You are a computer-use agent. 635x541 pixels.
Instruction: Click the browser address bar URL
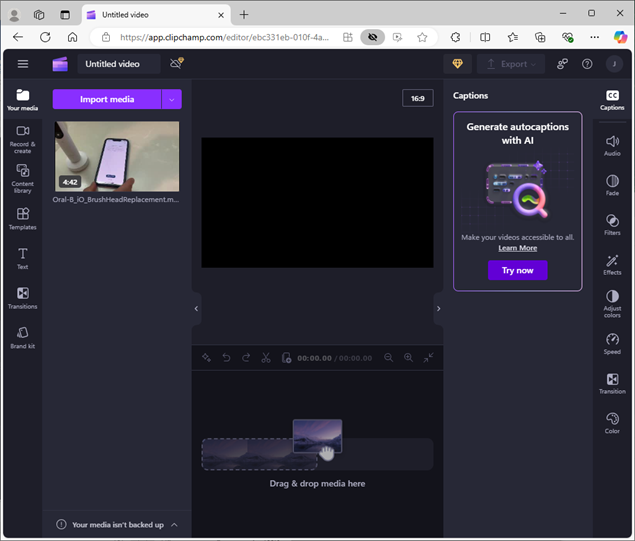(224, 37)
